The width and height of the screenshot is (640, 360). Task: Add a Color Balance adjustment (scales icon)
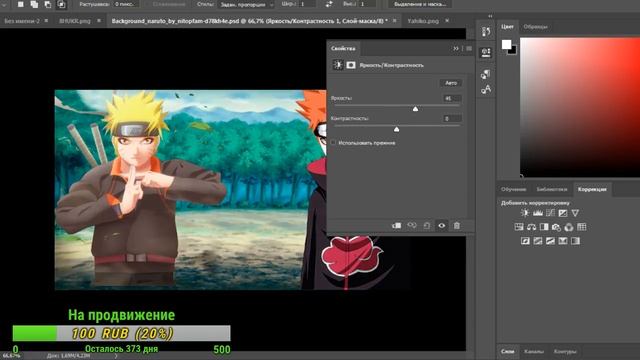coord(531,227)
